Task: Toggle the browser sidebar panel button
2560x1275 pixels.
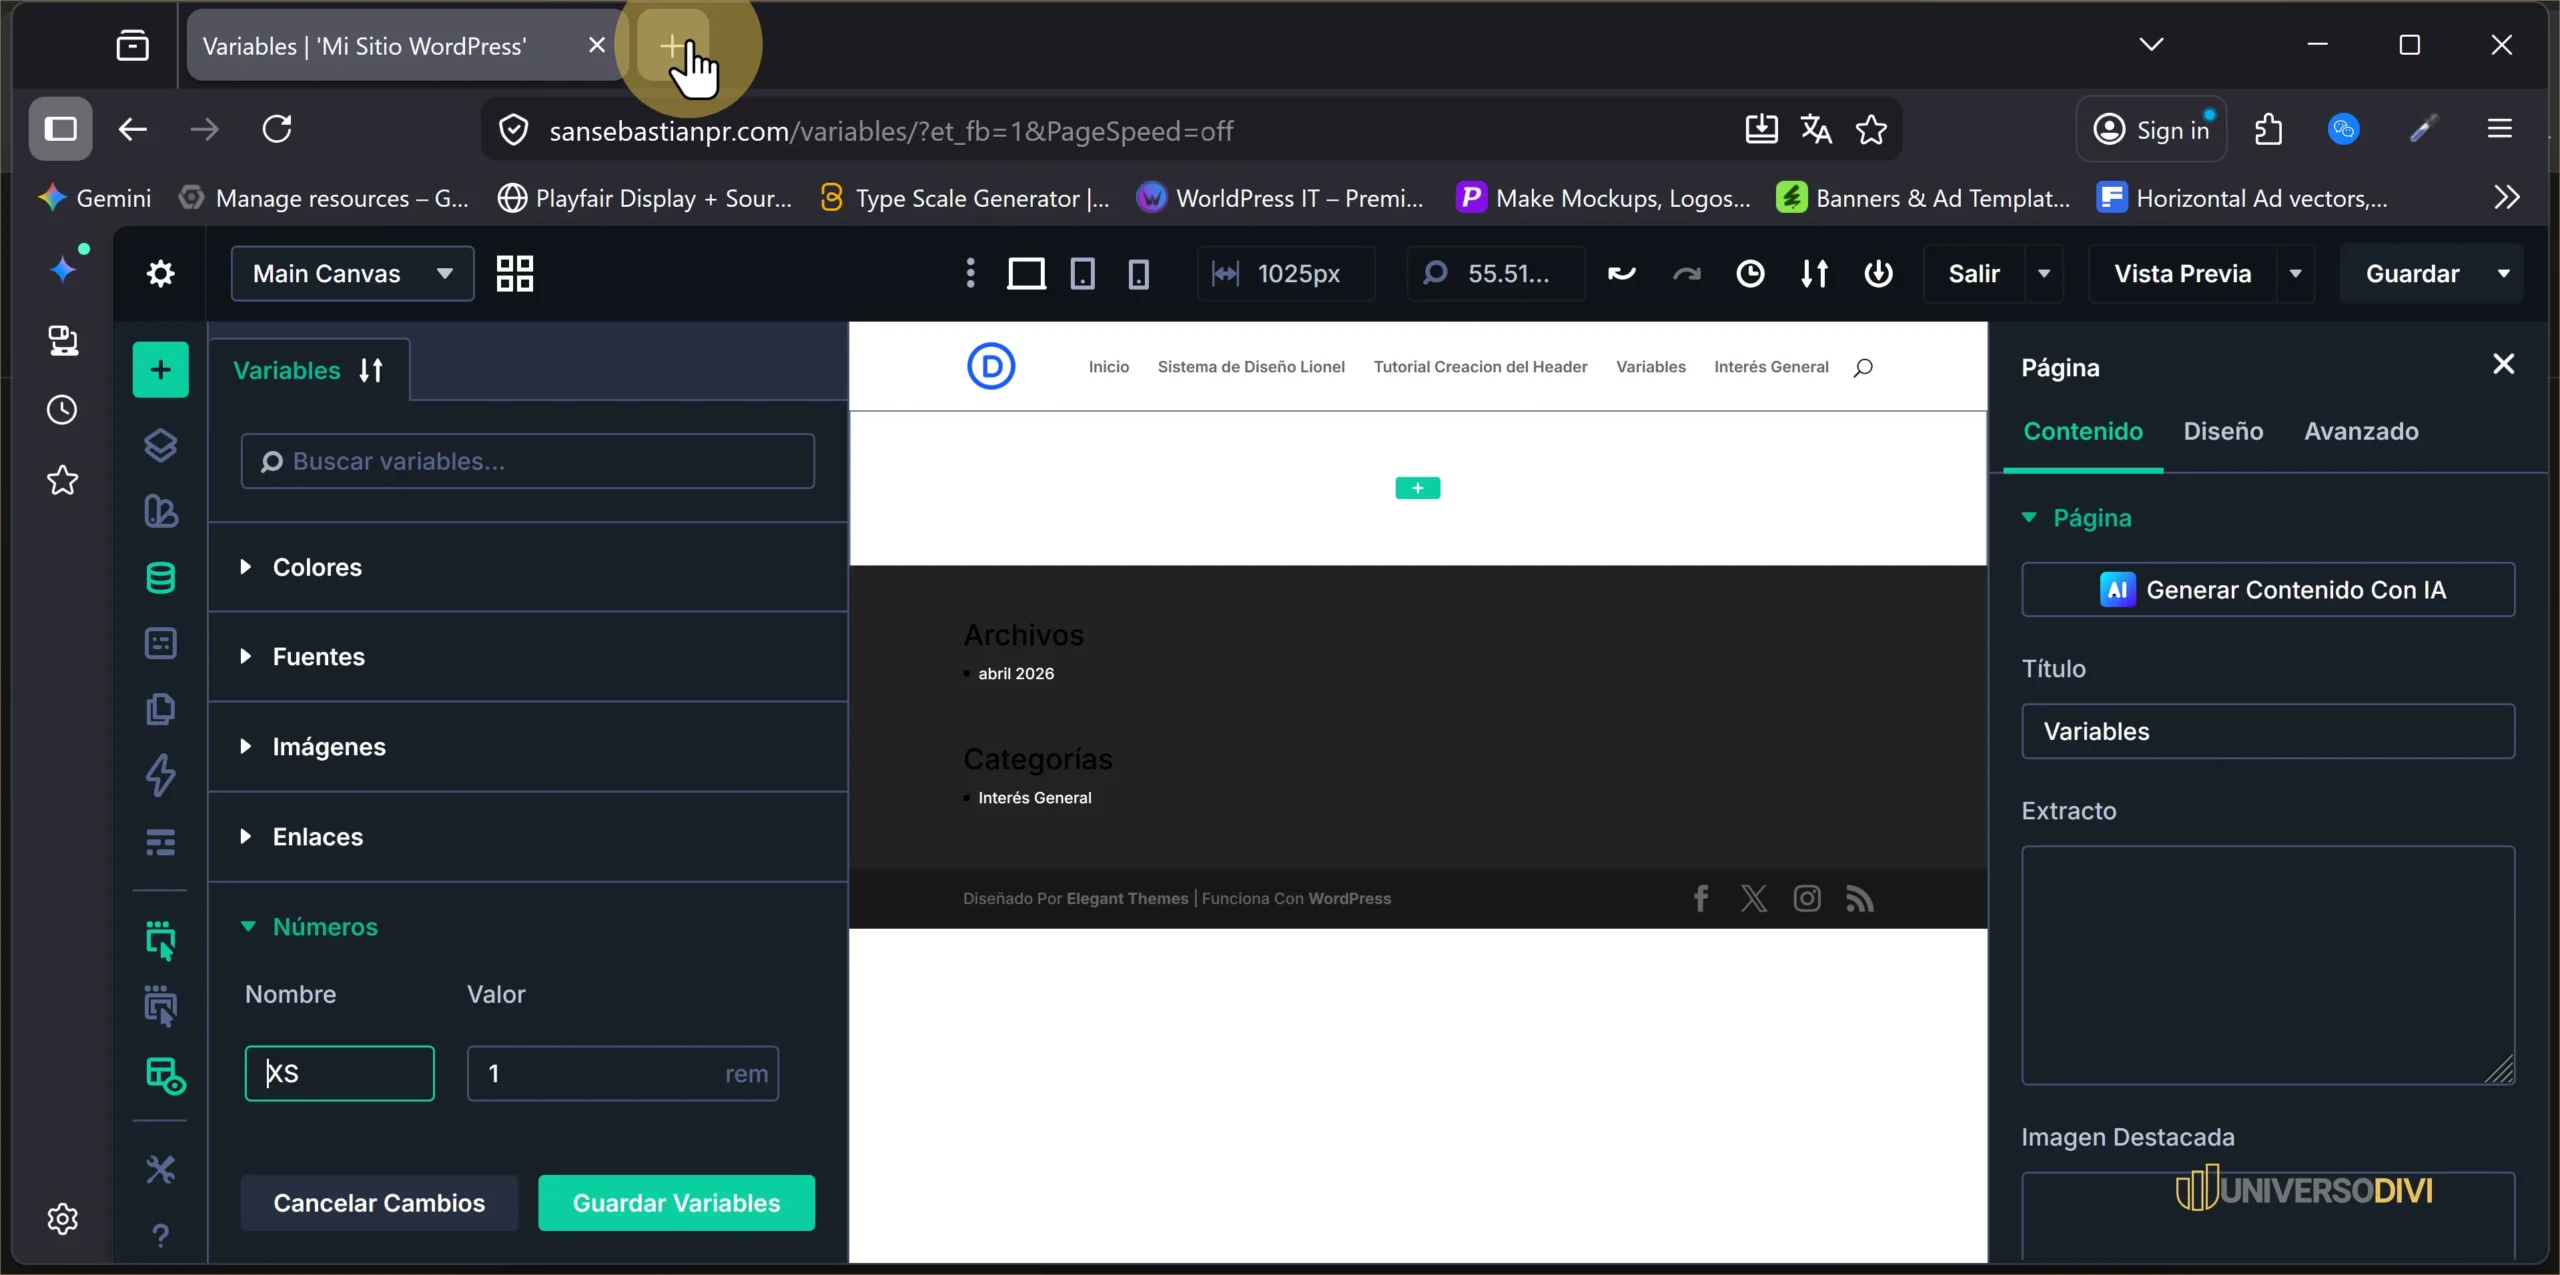Action: [x=61, y=129]
